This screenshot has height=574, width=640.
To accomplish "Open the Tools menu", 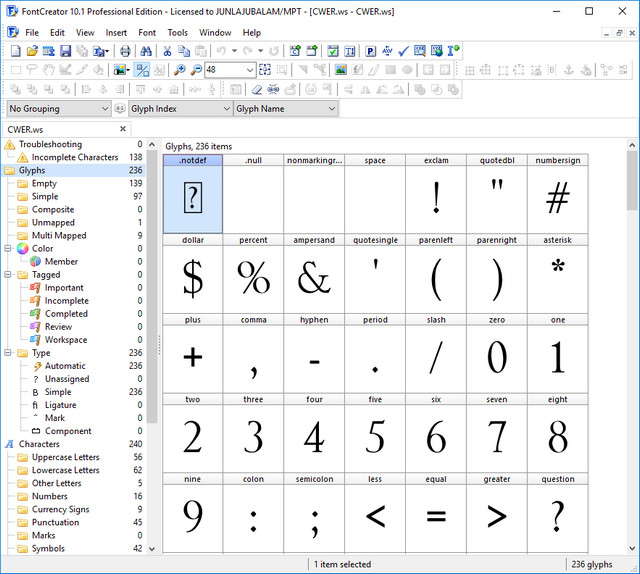I will pos(177,32).
